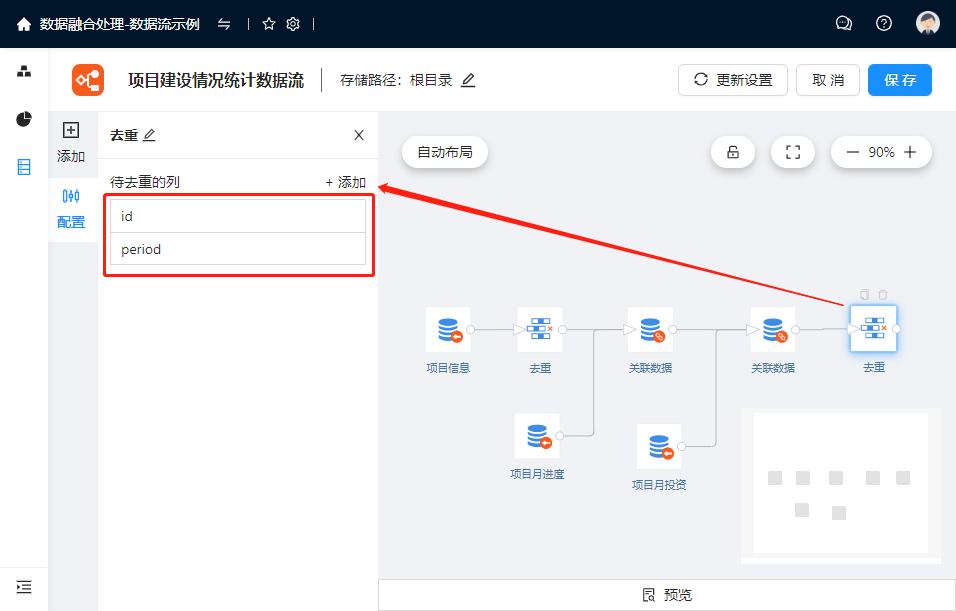This screenshot has width=956, height=611.
Task: Toggle fullscreen canvas view
Action: [793, 152]
